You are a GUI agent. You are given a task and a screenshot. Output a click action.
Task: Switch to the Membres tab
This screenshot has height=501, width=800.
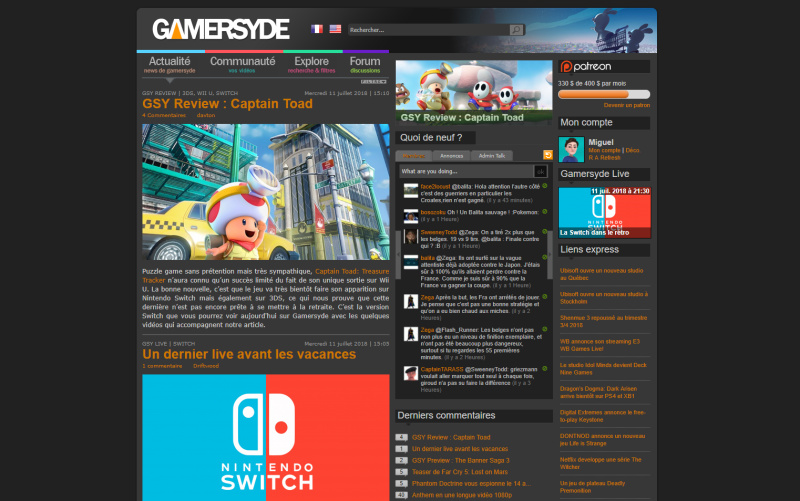tap(414, 156)
